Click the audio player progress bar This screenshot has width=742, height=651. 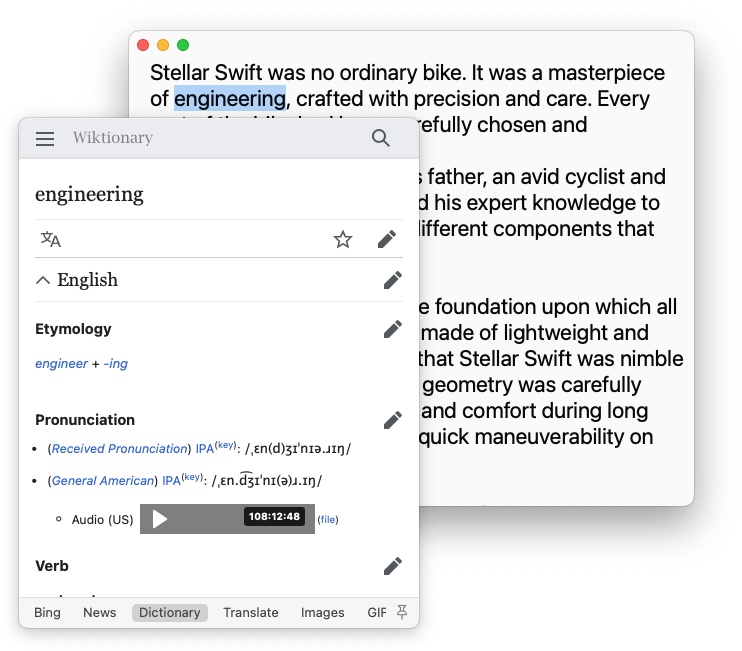coord(210,519)
